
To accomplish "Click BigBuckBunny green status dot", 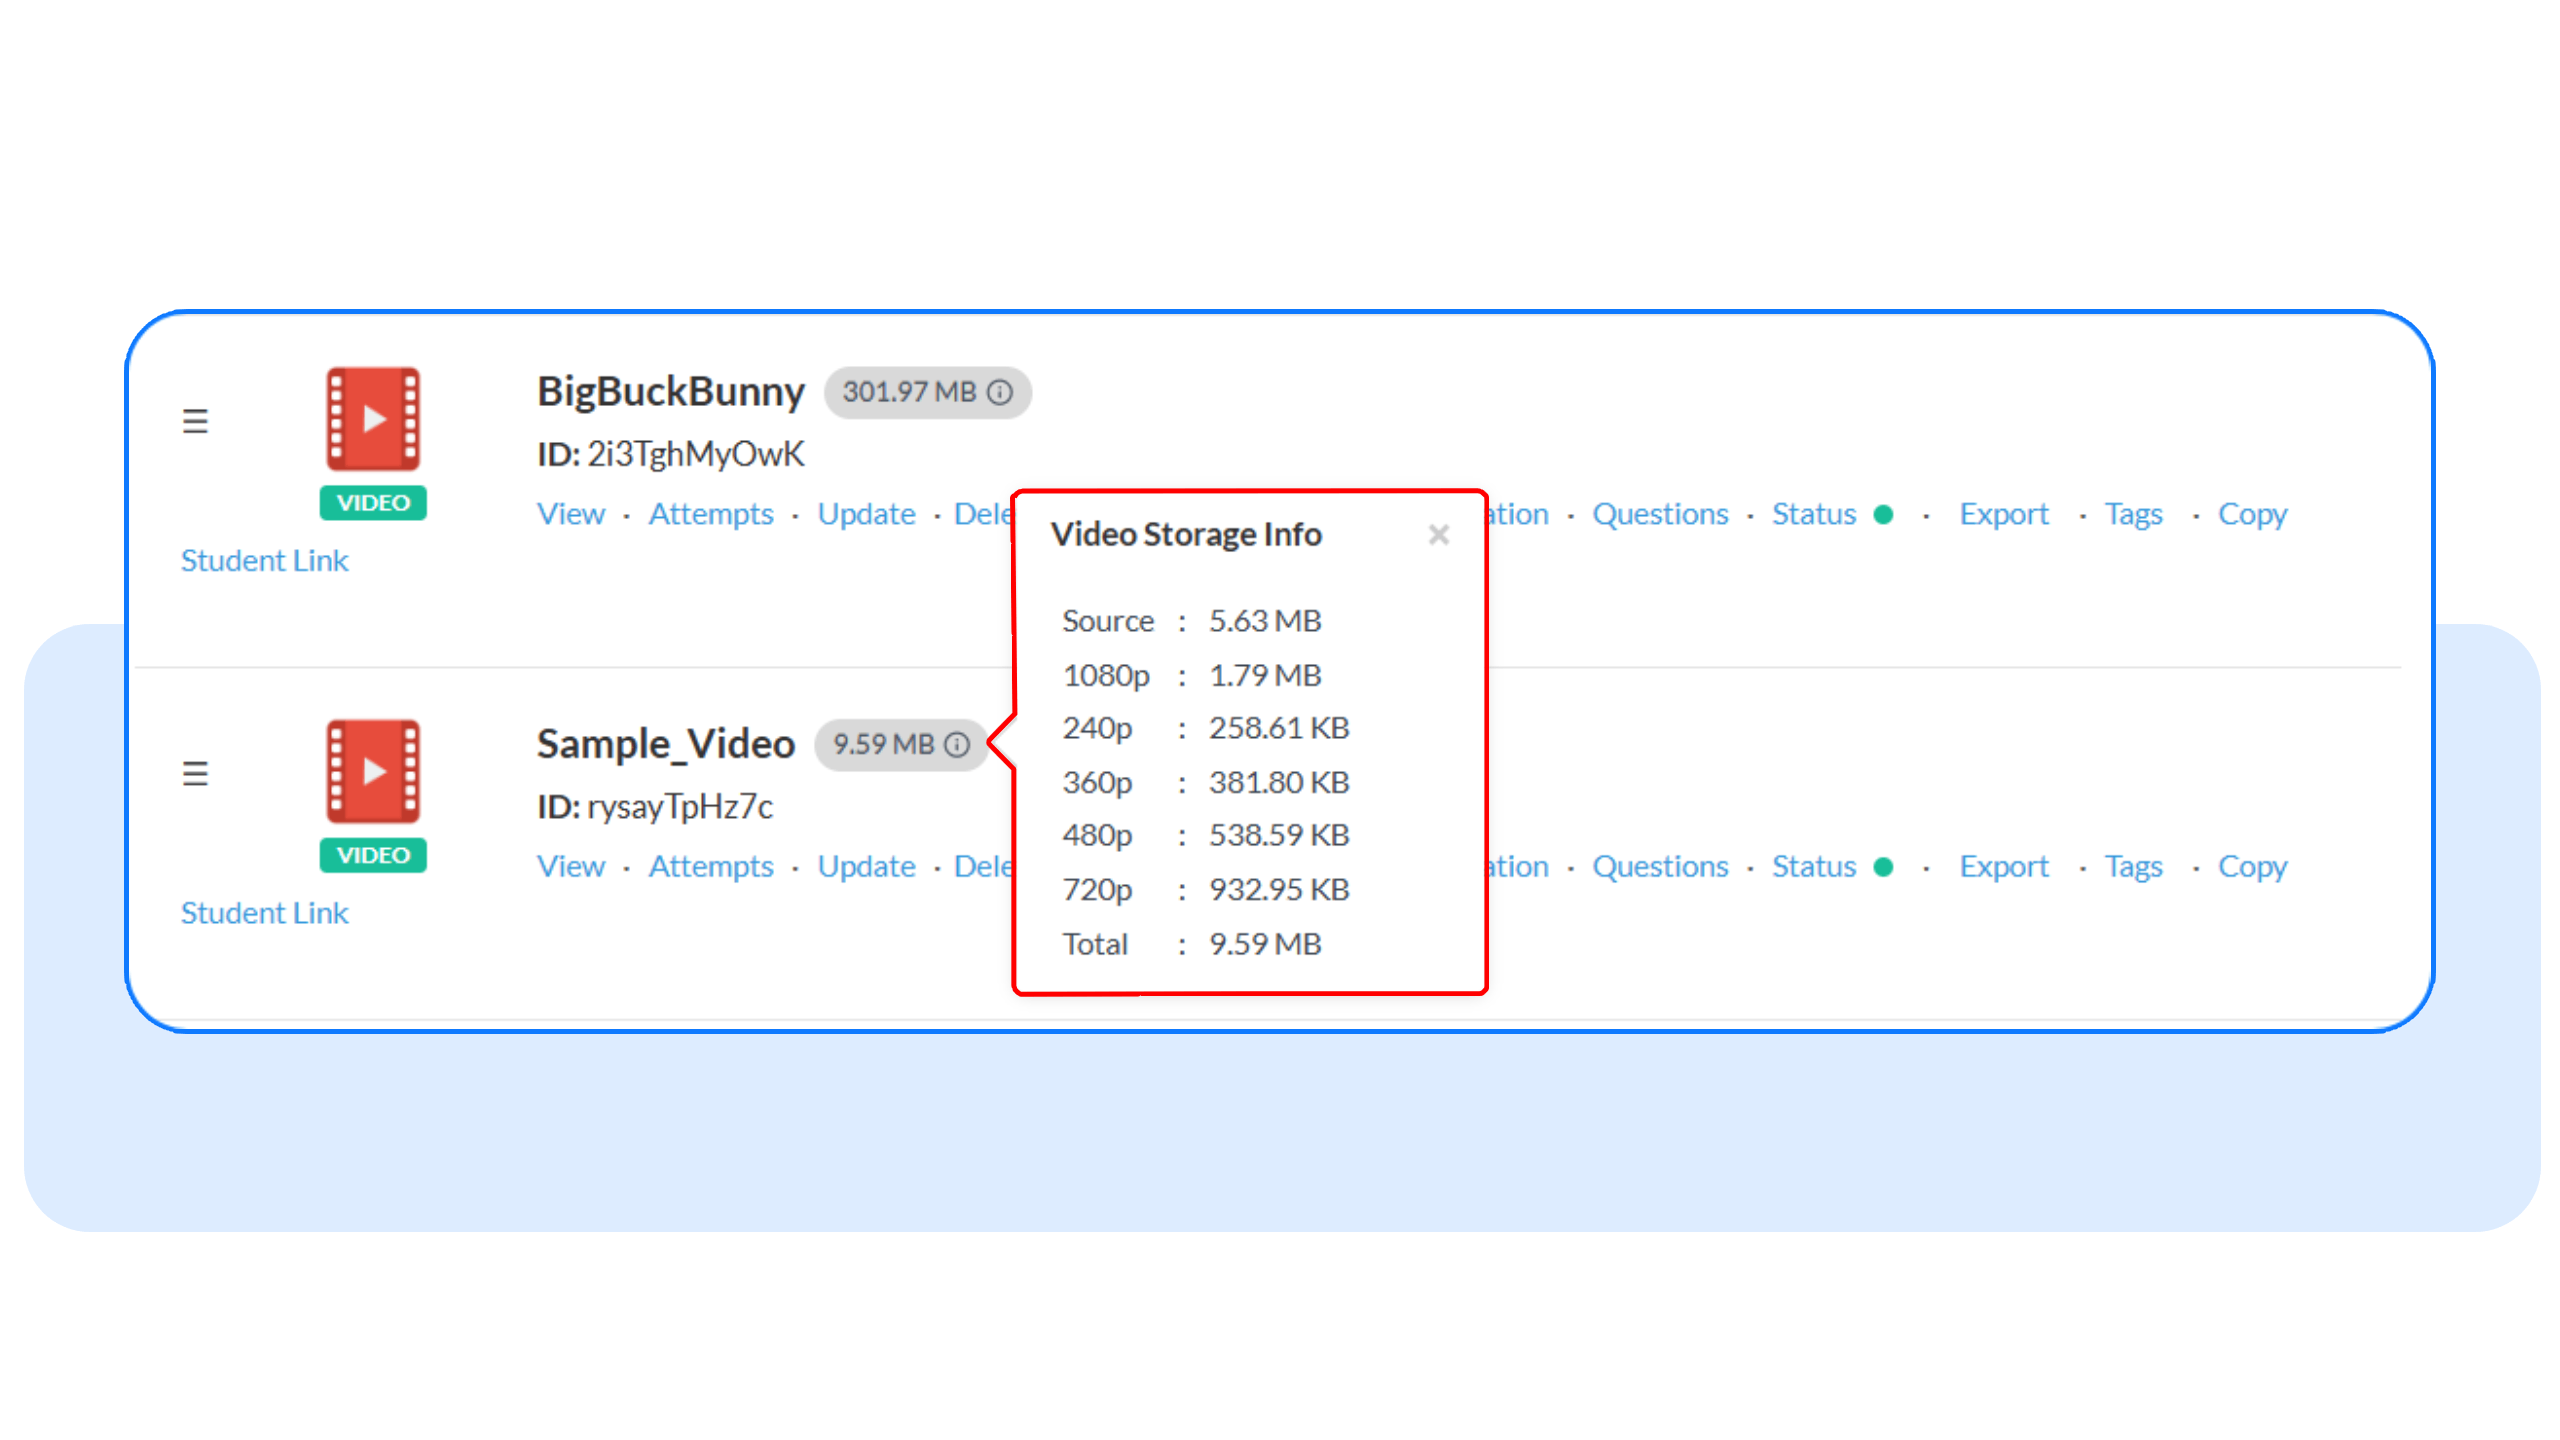I will pos(1883,514).
